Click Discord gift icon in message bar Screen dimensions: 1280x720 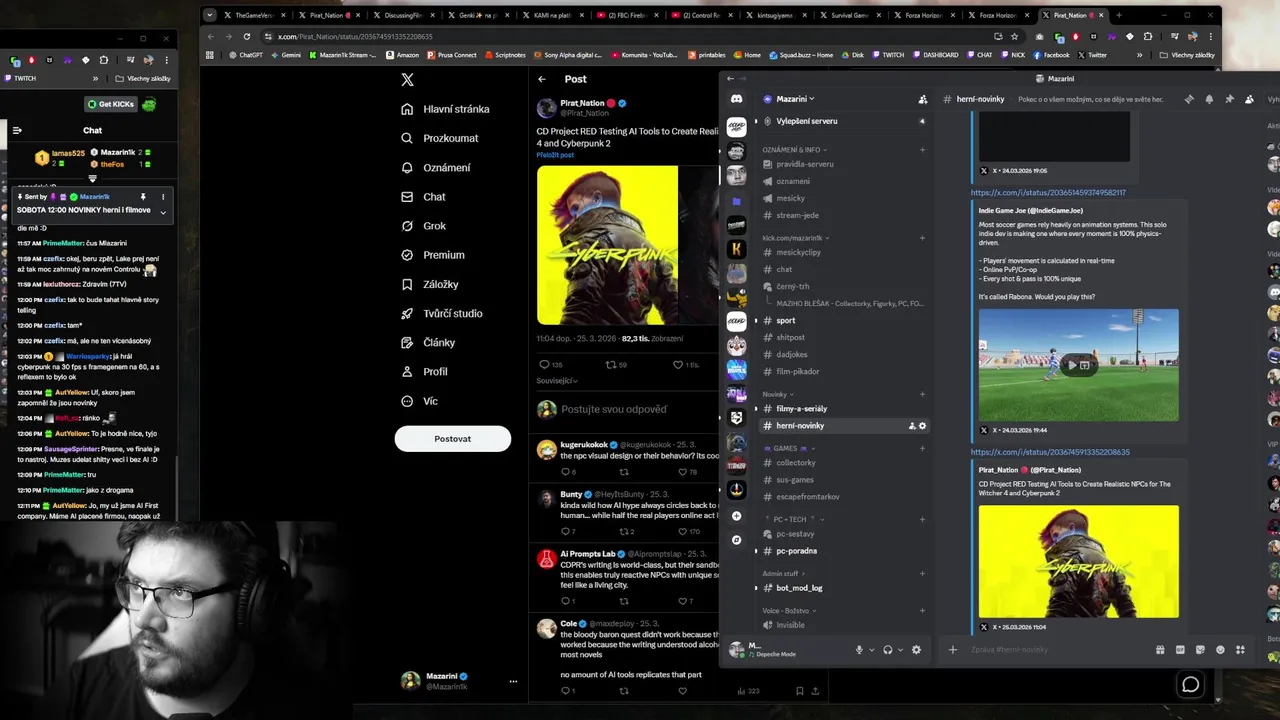point(1160,649)
